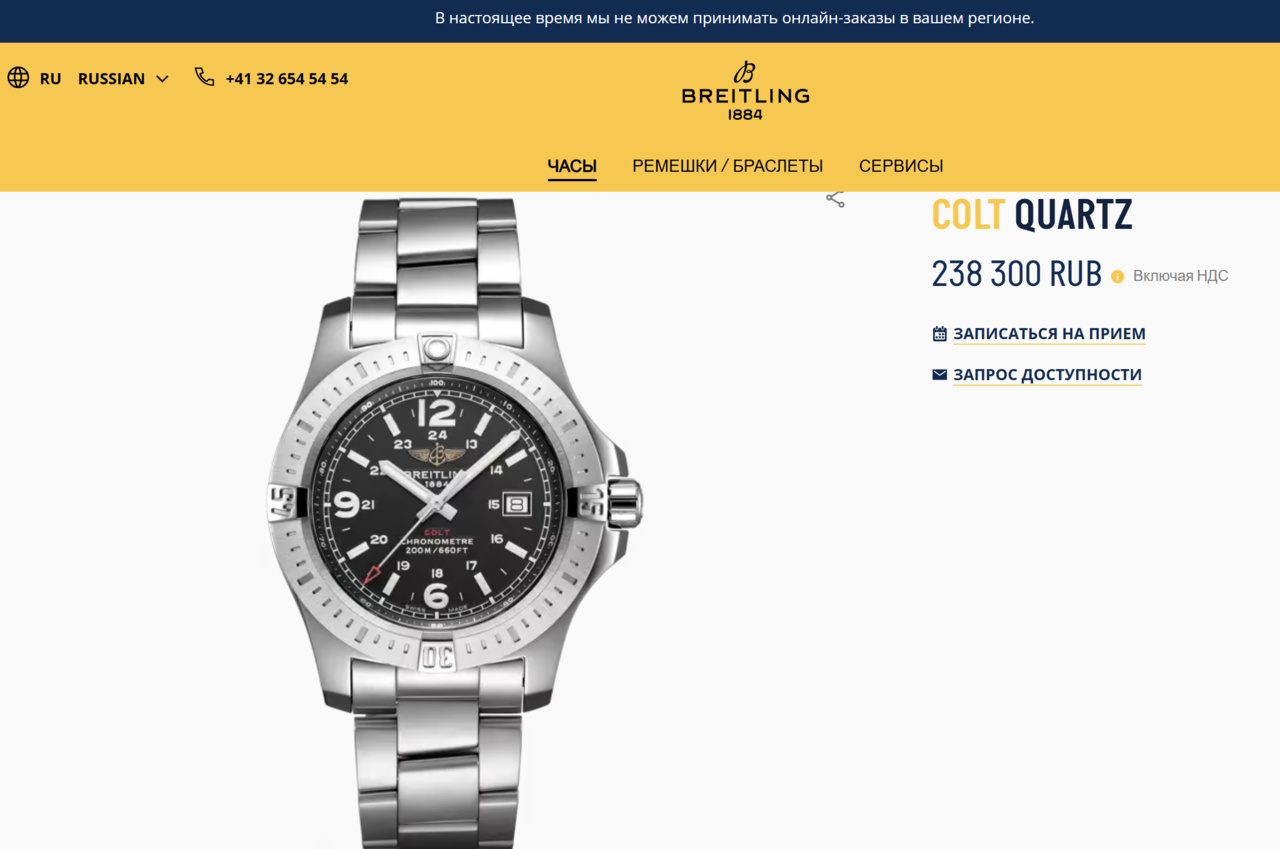Open the РЕМЕШКИ / БРАСЛЕТЫ menu
Screen dimensions: 1280x849
(727, 166)
